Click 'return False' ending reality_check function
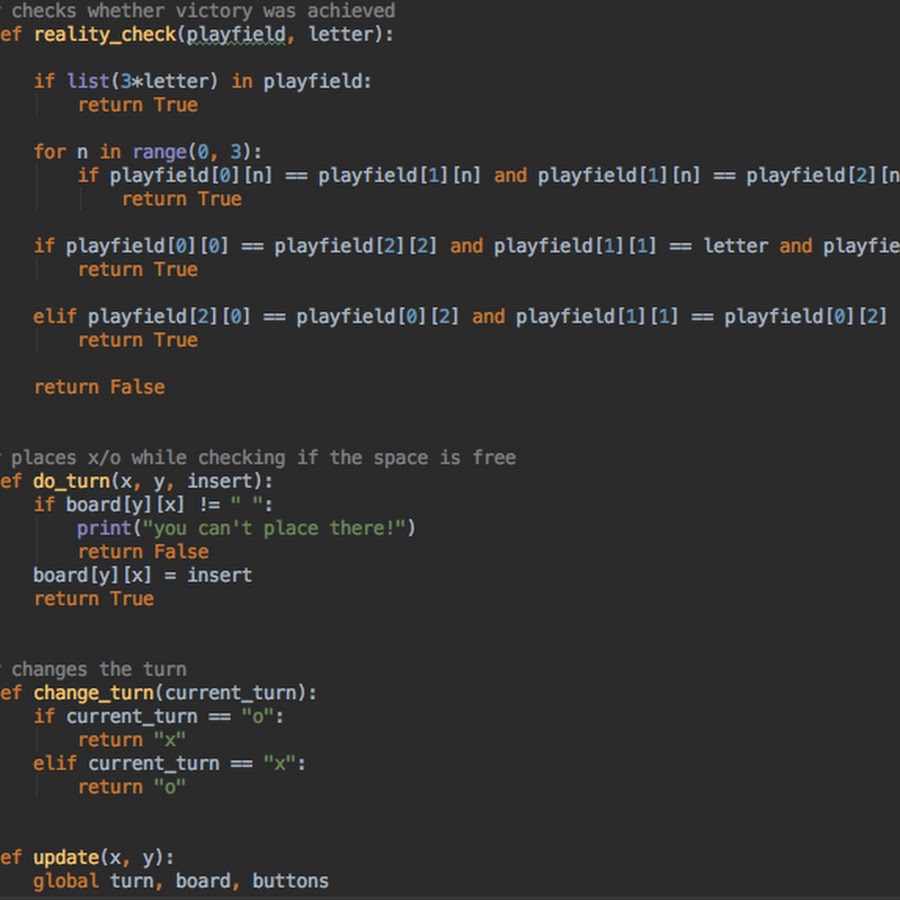Viewport: 900px width, 900px height. click(99, 387)
